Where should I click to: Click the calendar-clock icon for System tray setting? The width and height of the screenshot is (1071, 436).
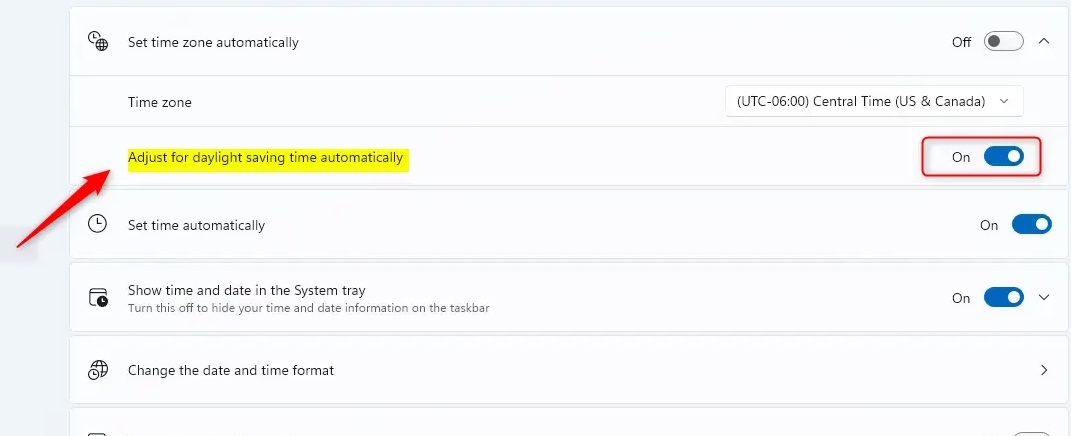(97, 297)
